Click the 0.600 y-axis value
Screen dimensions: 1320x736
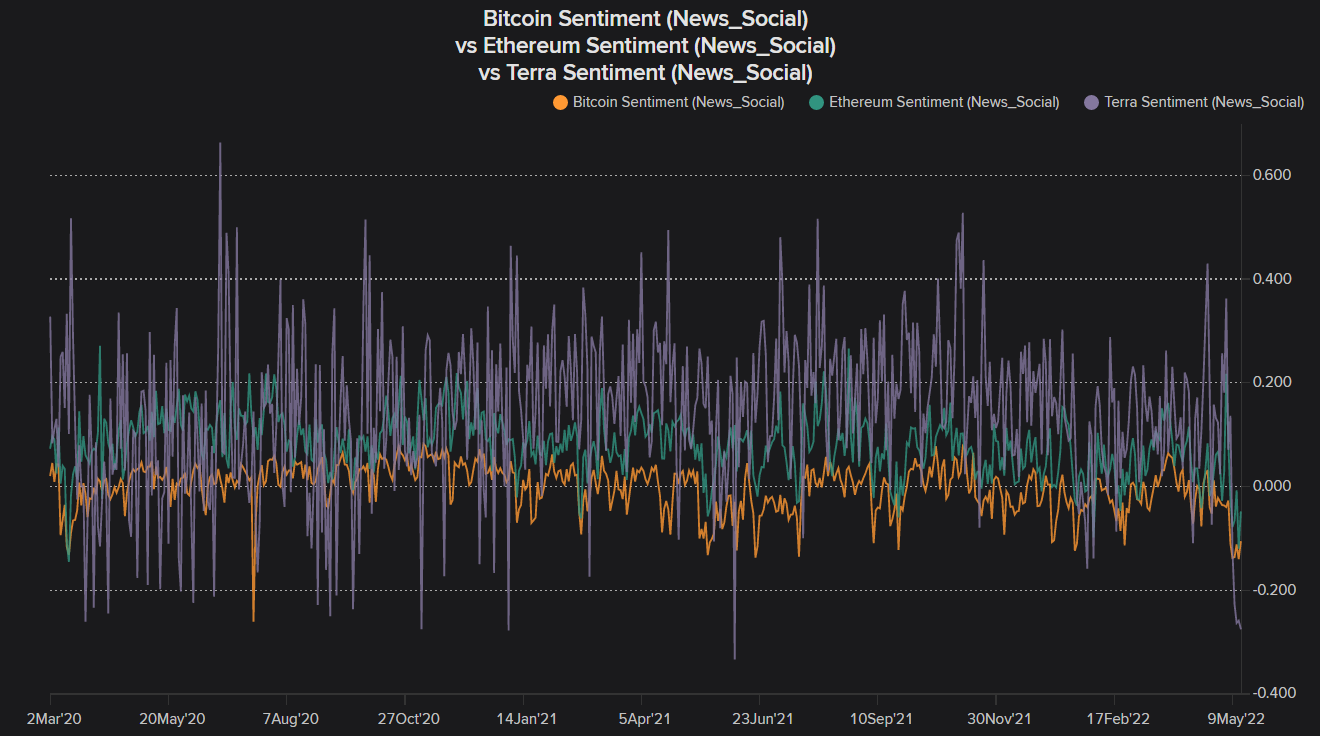pos(1270,175)
